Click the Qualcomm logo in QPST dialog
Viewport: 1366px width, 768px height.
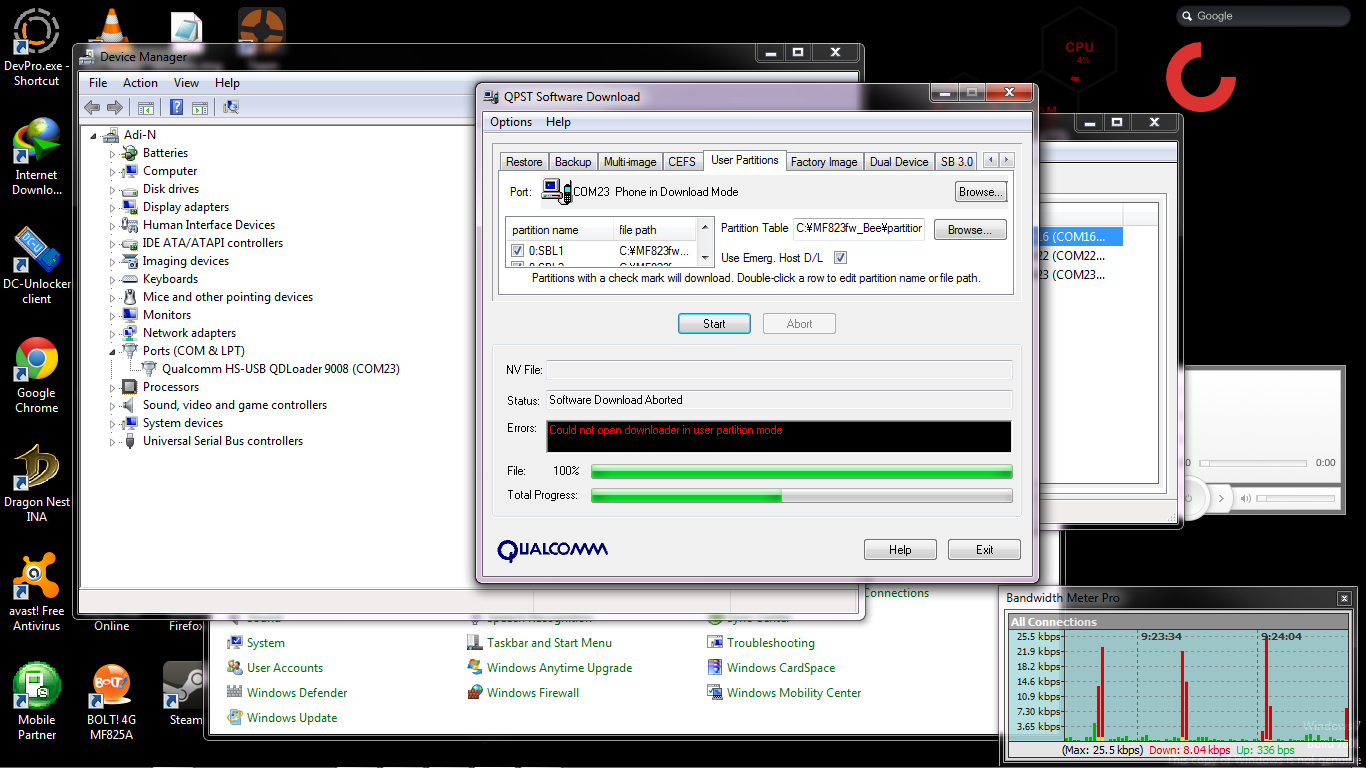click(552, 549)
